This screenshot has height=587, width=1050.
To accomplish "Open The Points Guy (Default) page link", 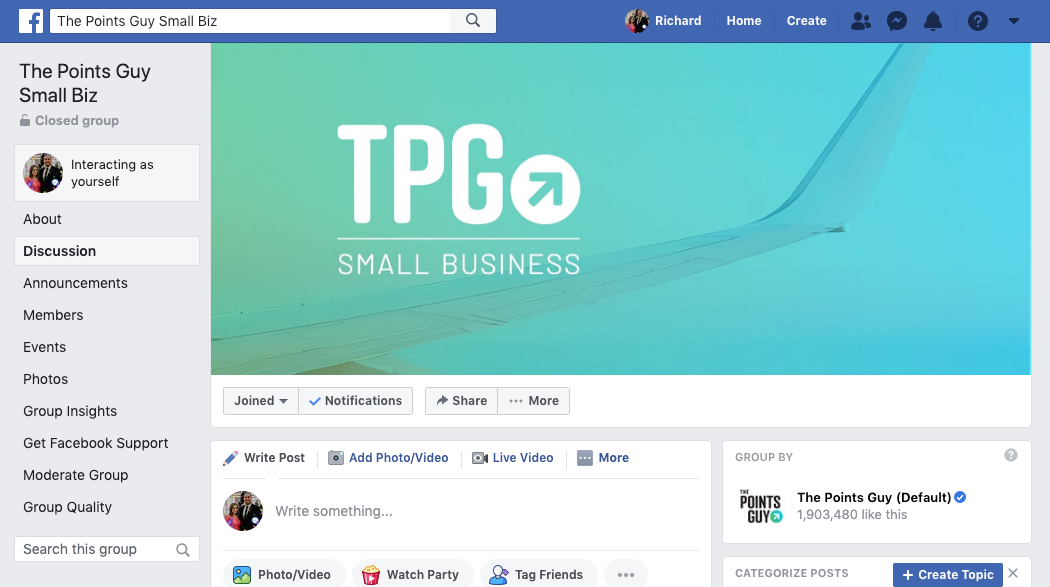I will pyautogui.click(x=874, y=497).
